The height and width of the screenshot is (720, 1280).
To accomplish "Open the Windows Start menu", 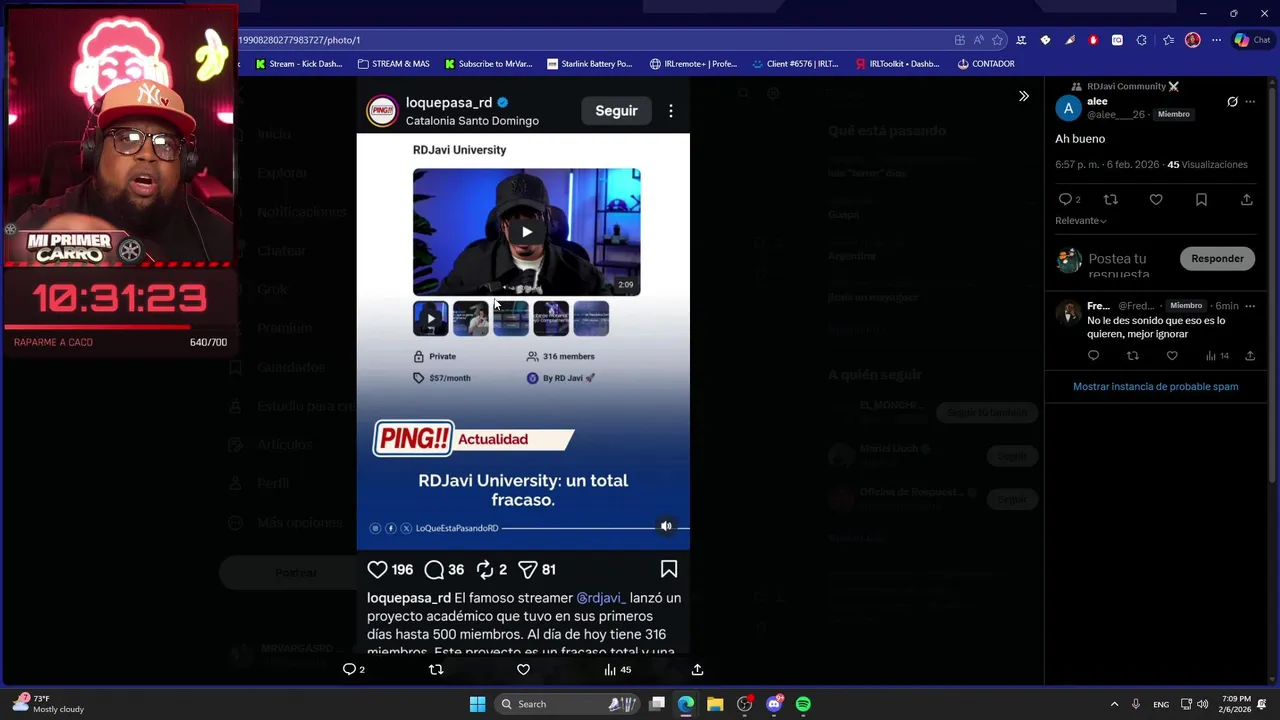I will (x=477, y=704).
